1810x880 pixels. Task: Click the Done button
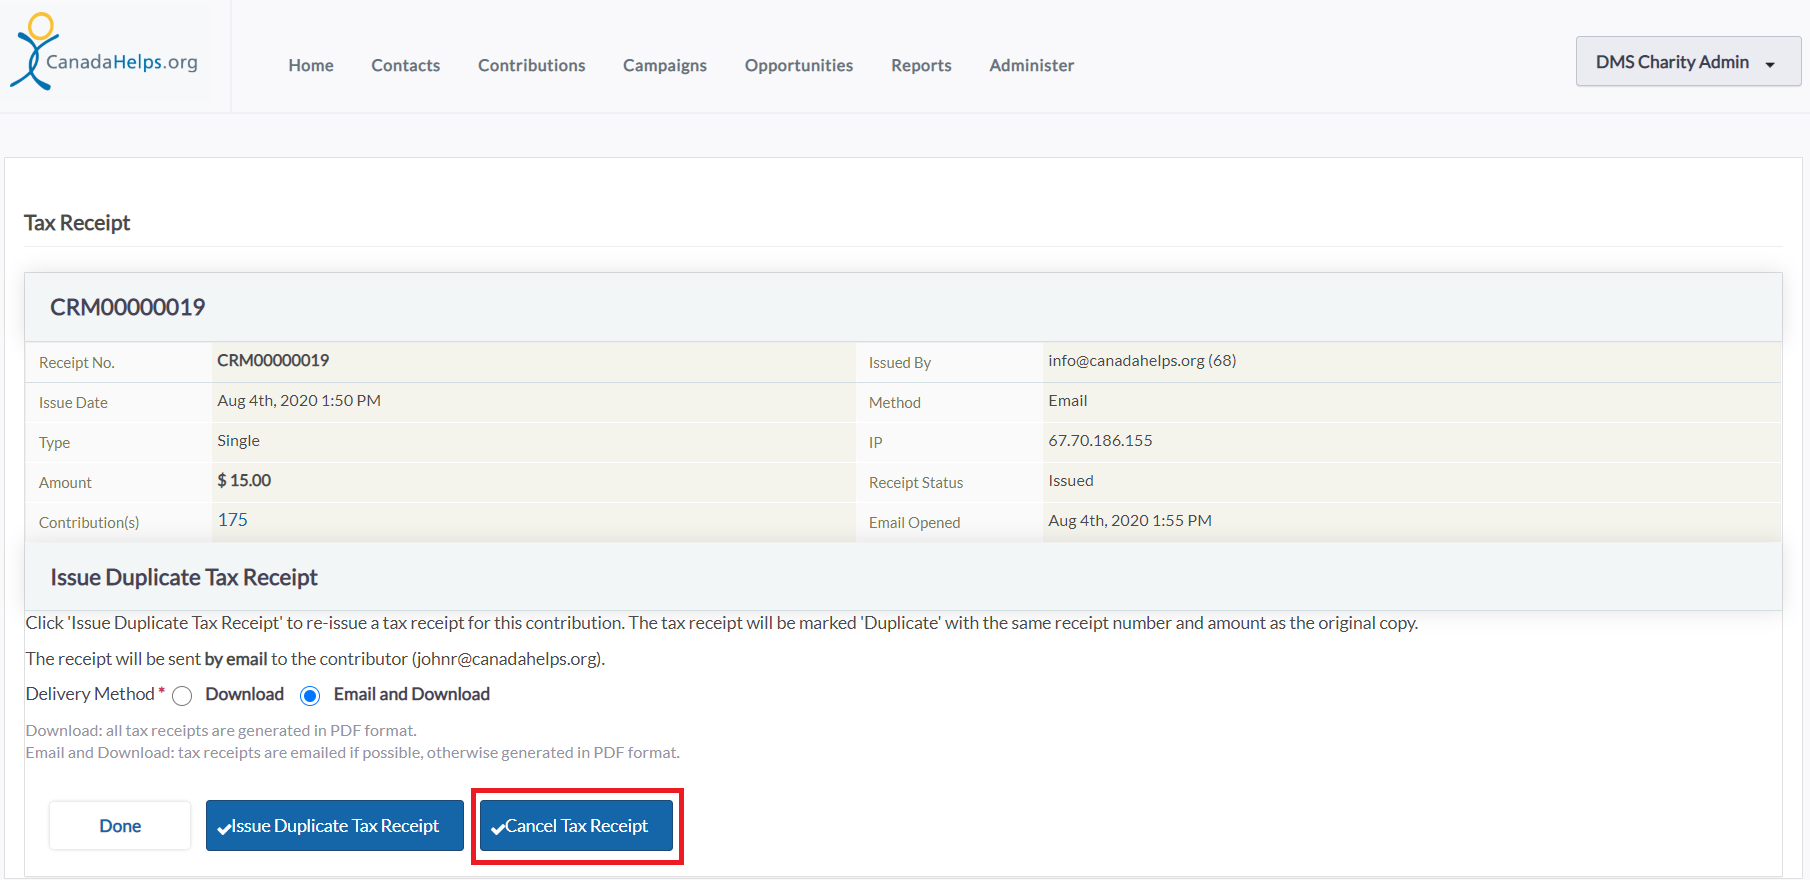click(x=120, y=826)
